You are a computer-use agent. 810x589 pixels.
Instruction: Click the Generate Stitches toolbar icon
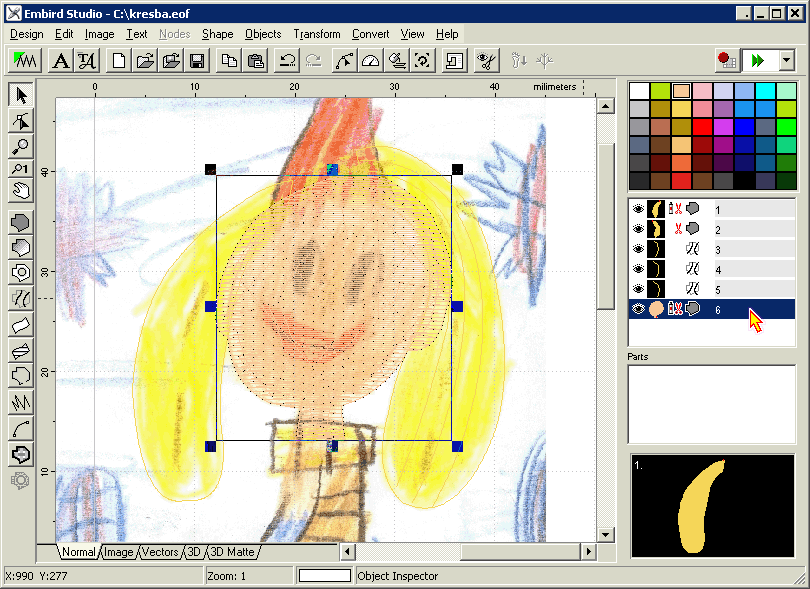tap(24, 60)
